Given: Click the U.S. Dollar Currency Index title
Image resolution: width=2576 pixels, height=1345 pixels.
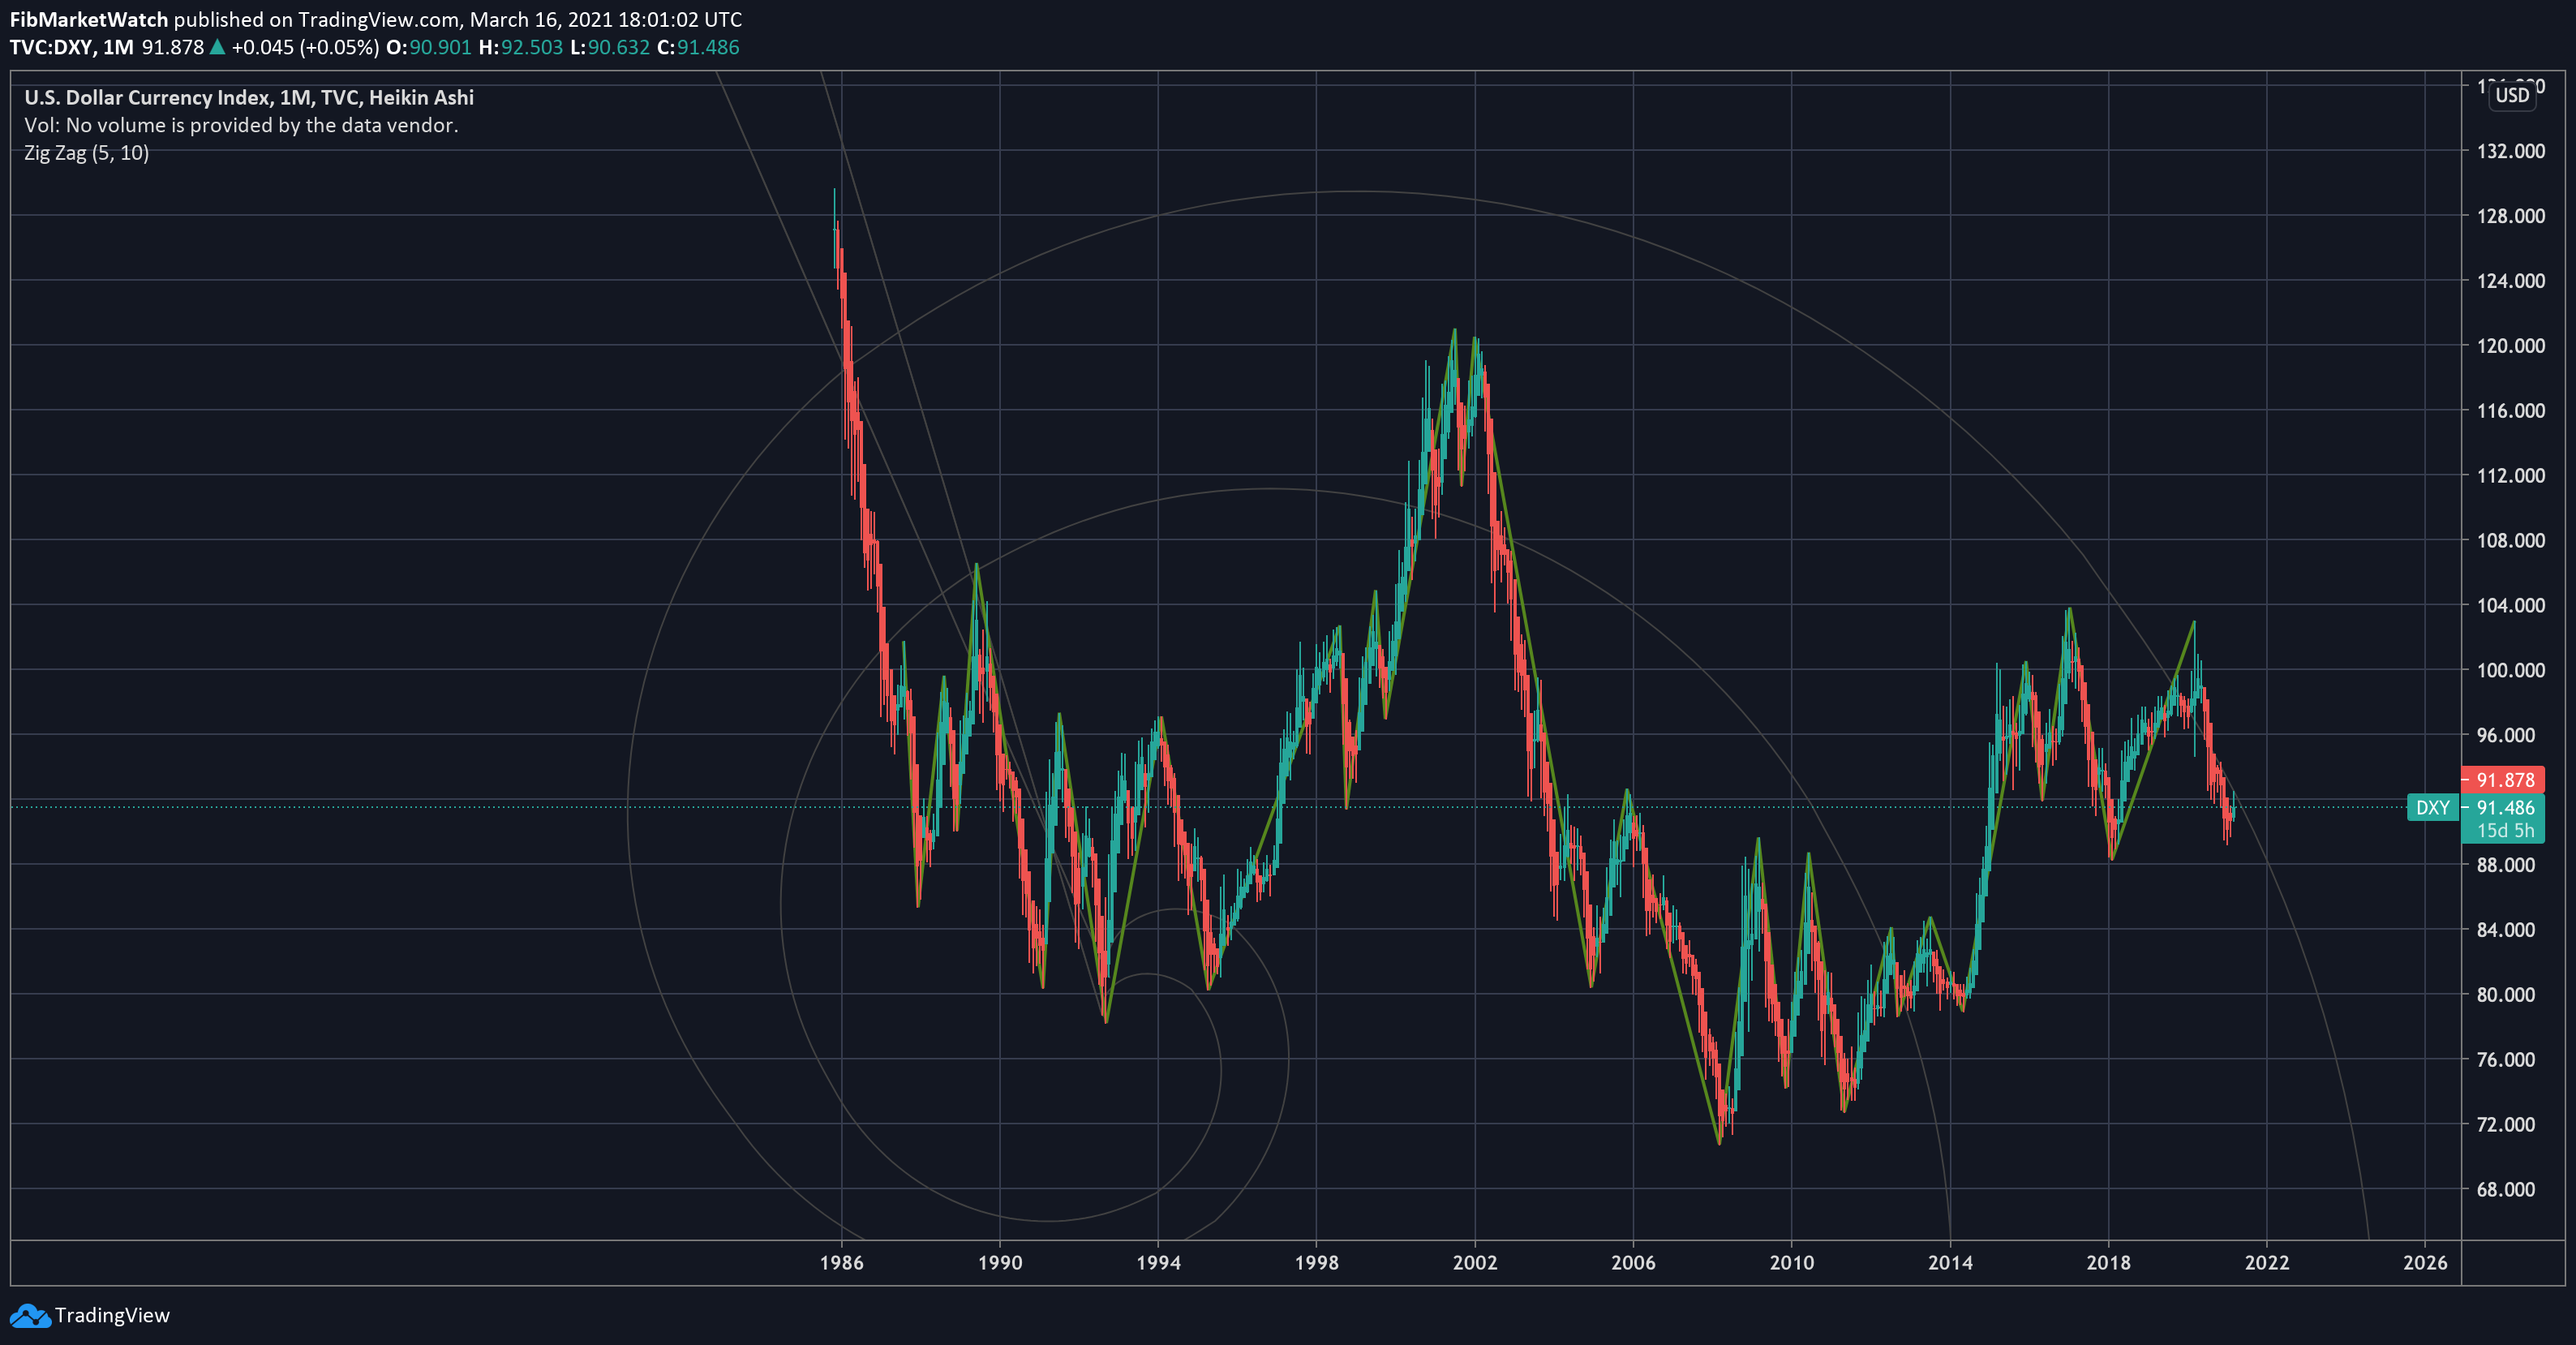Looking at the screenshot, I should [x=249, y=98].
